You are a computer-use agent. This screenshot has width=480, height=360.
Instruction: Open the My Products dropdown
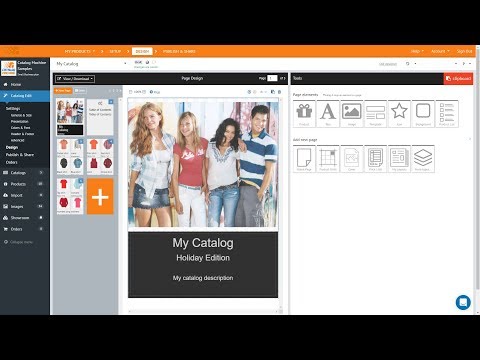pyautogui.click(x=80, y=51)
